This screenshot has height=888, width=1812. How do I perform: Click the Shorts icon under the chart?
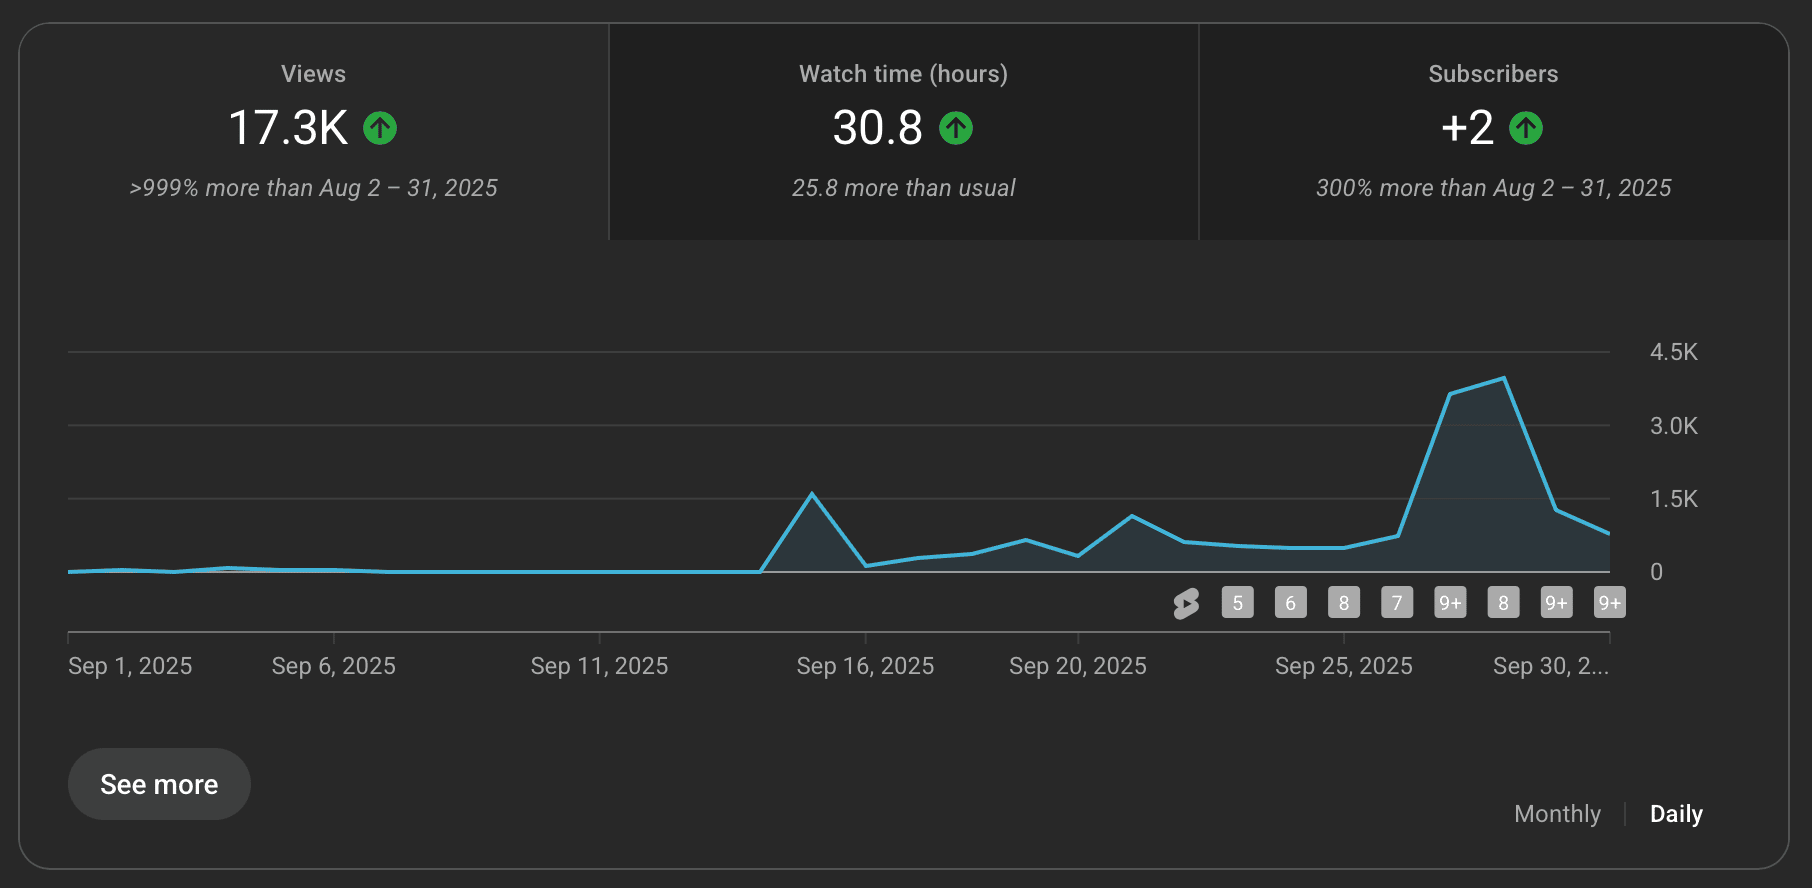(x=1186, y=603)
